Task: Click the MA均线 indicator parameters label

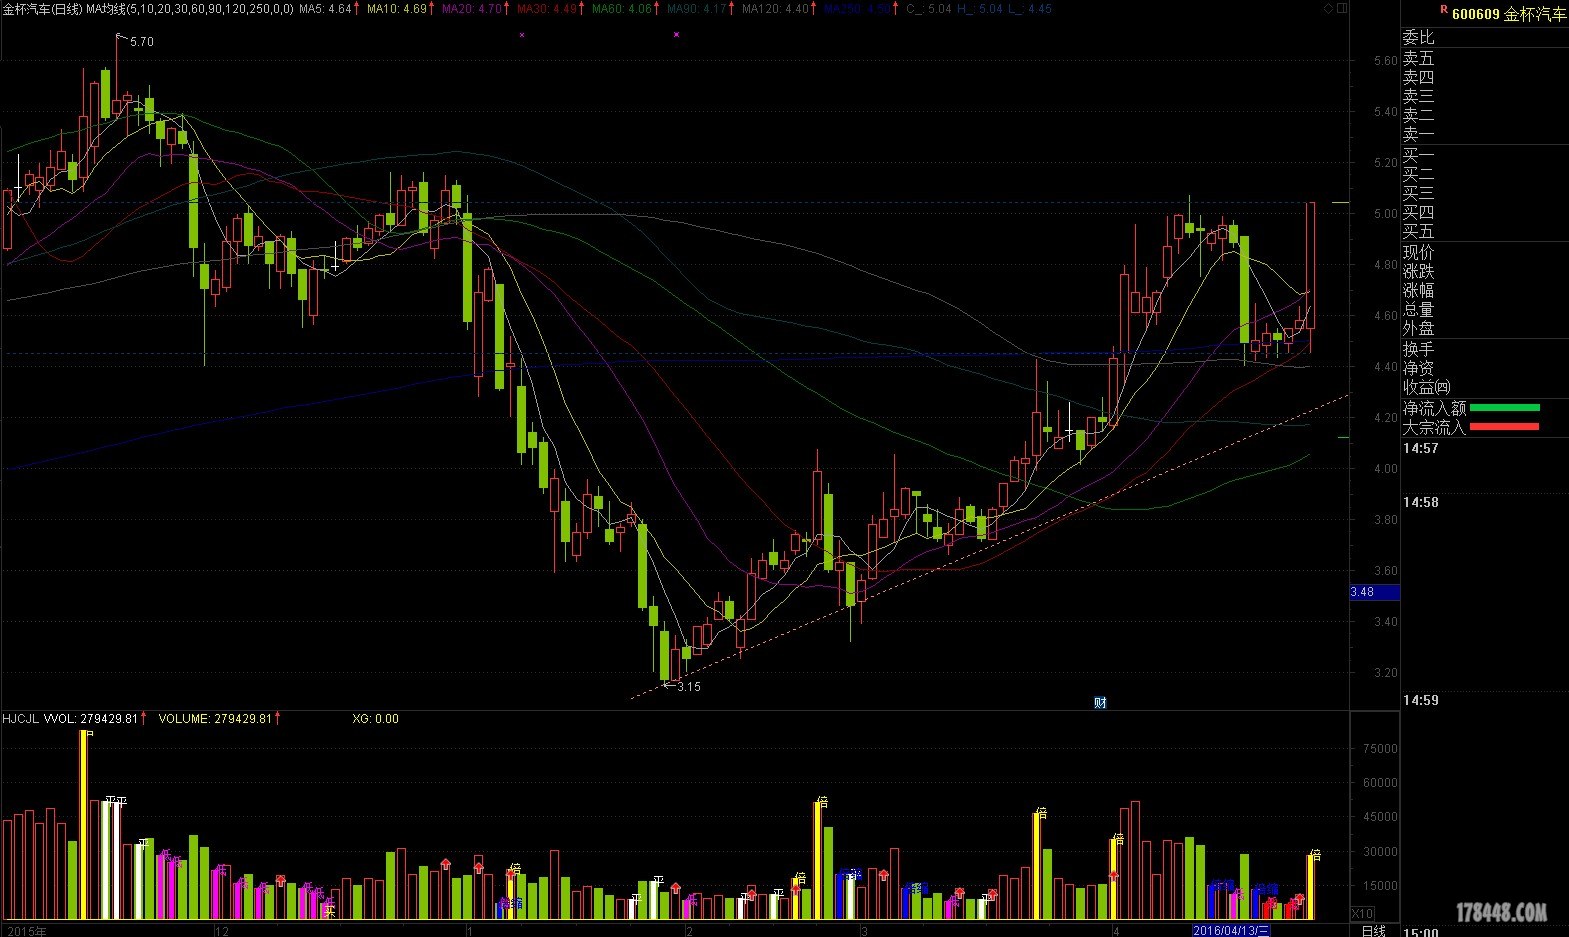Action: coord(190,9)
